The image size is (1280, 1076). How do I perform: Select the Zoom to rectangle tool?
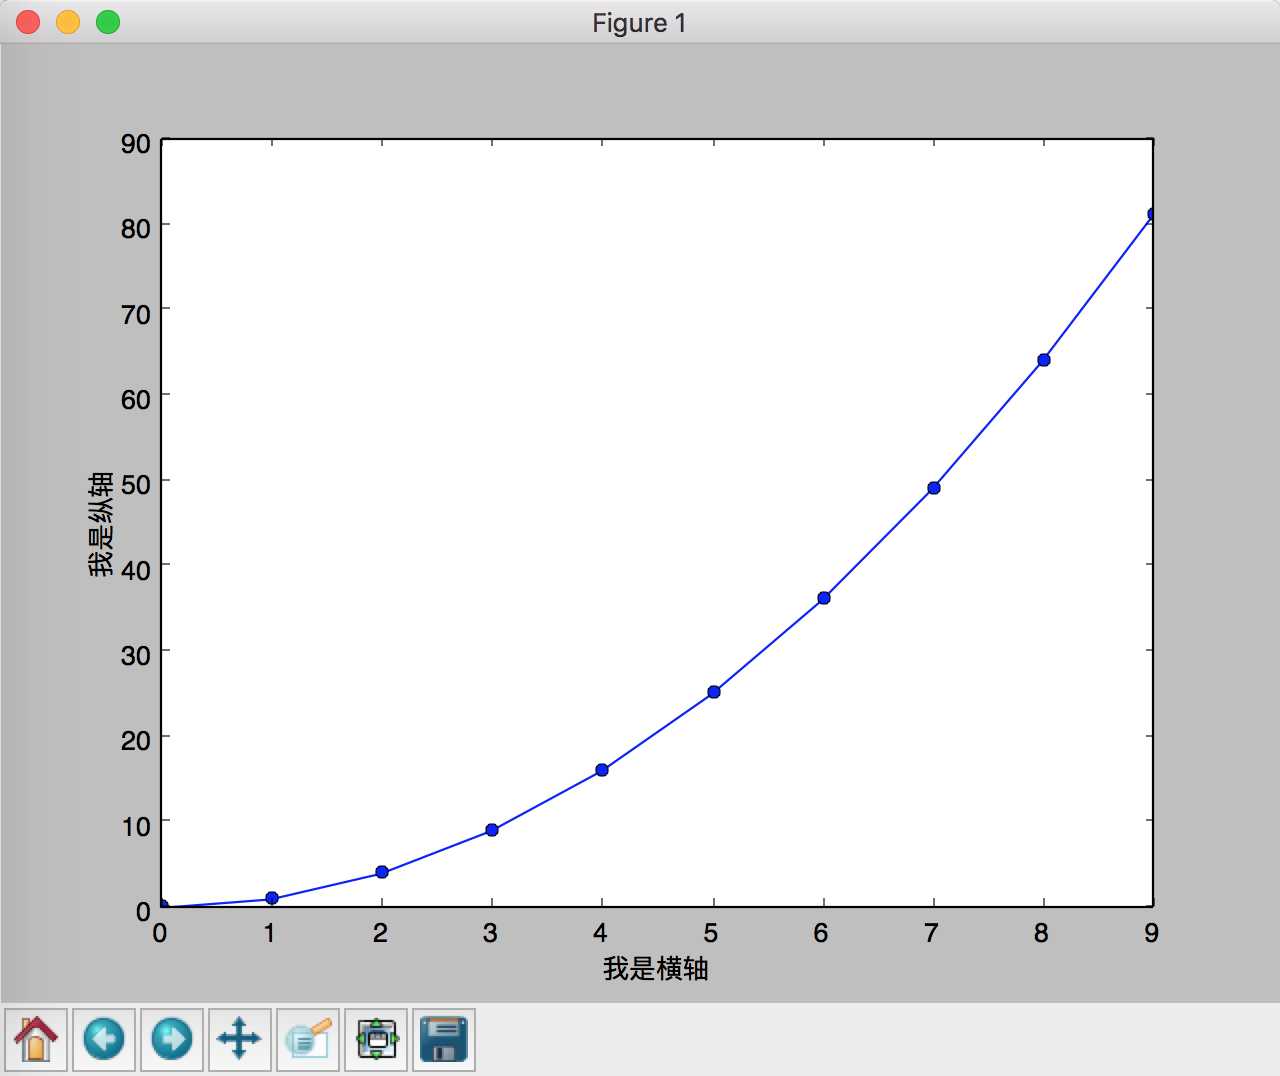308,1039
